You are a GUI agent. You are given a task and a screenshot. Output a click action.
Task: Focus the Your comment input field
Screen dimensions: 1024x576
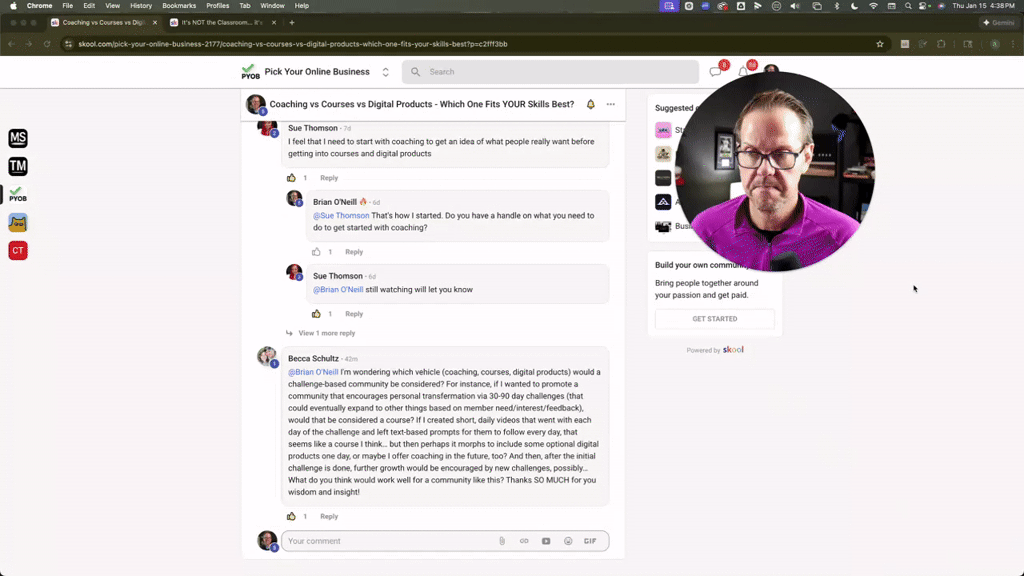point(389,541)
